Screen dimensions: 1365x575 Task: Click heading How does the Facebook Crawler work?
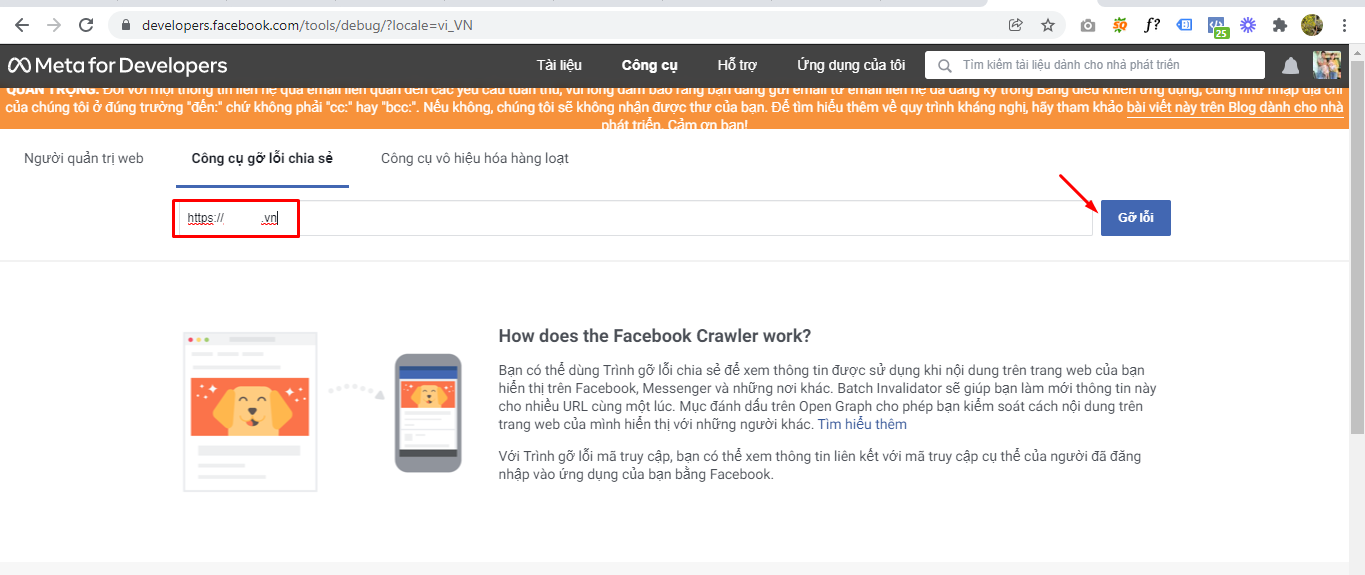[655, 336]
